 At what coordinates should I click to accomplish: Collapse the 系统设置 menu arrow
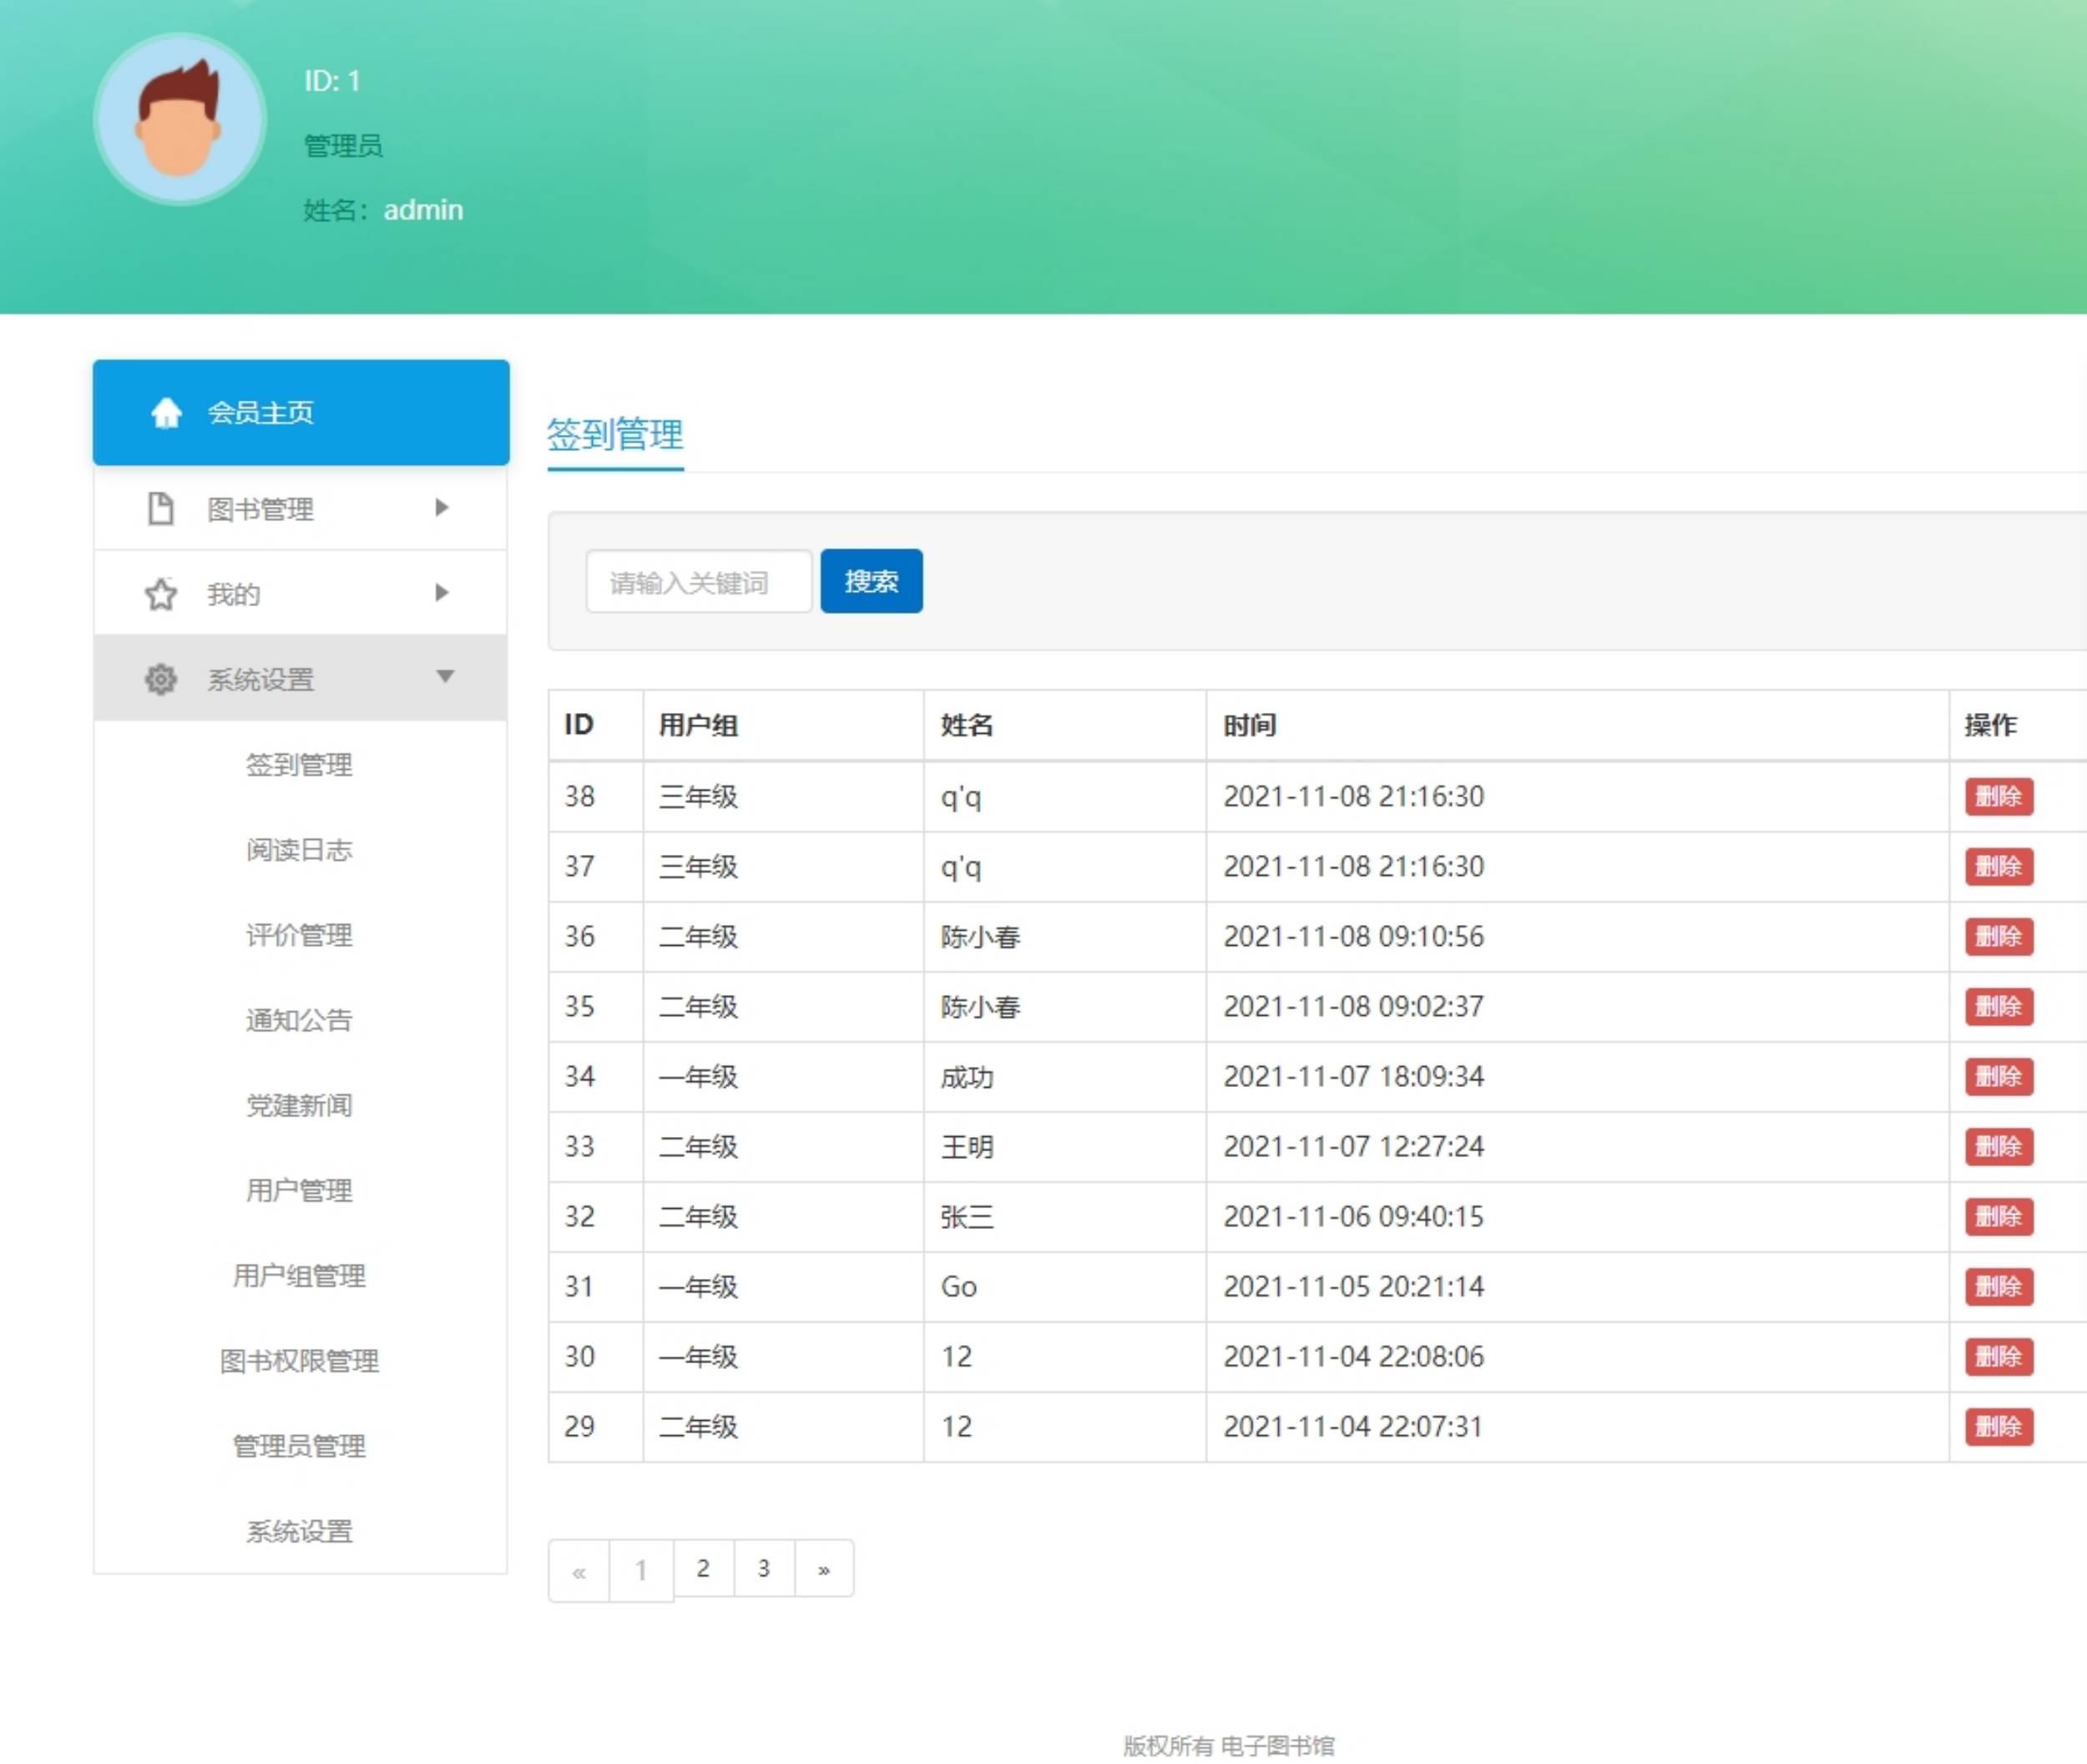[x=445, y=677]
